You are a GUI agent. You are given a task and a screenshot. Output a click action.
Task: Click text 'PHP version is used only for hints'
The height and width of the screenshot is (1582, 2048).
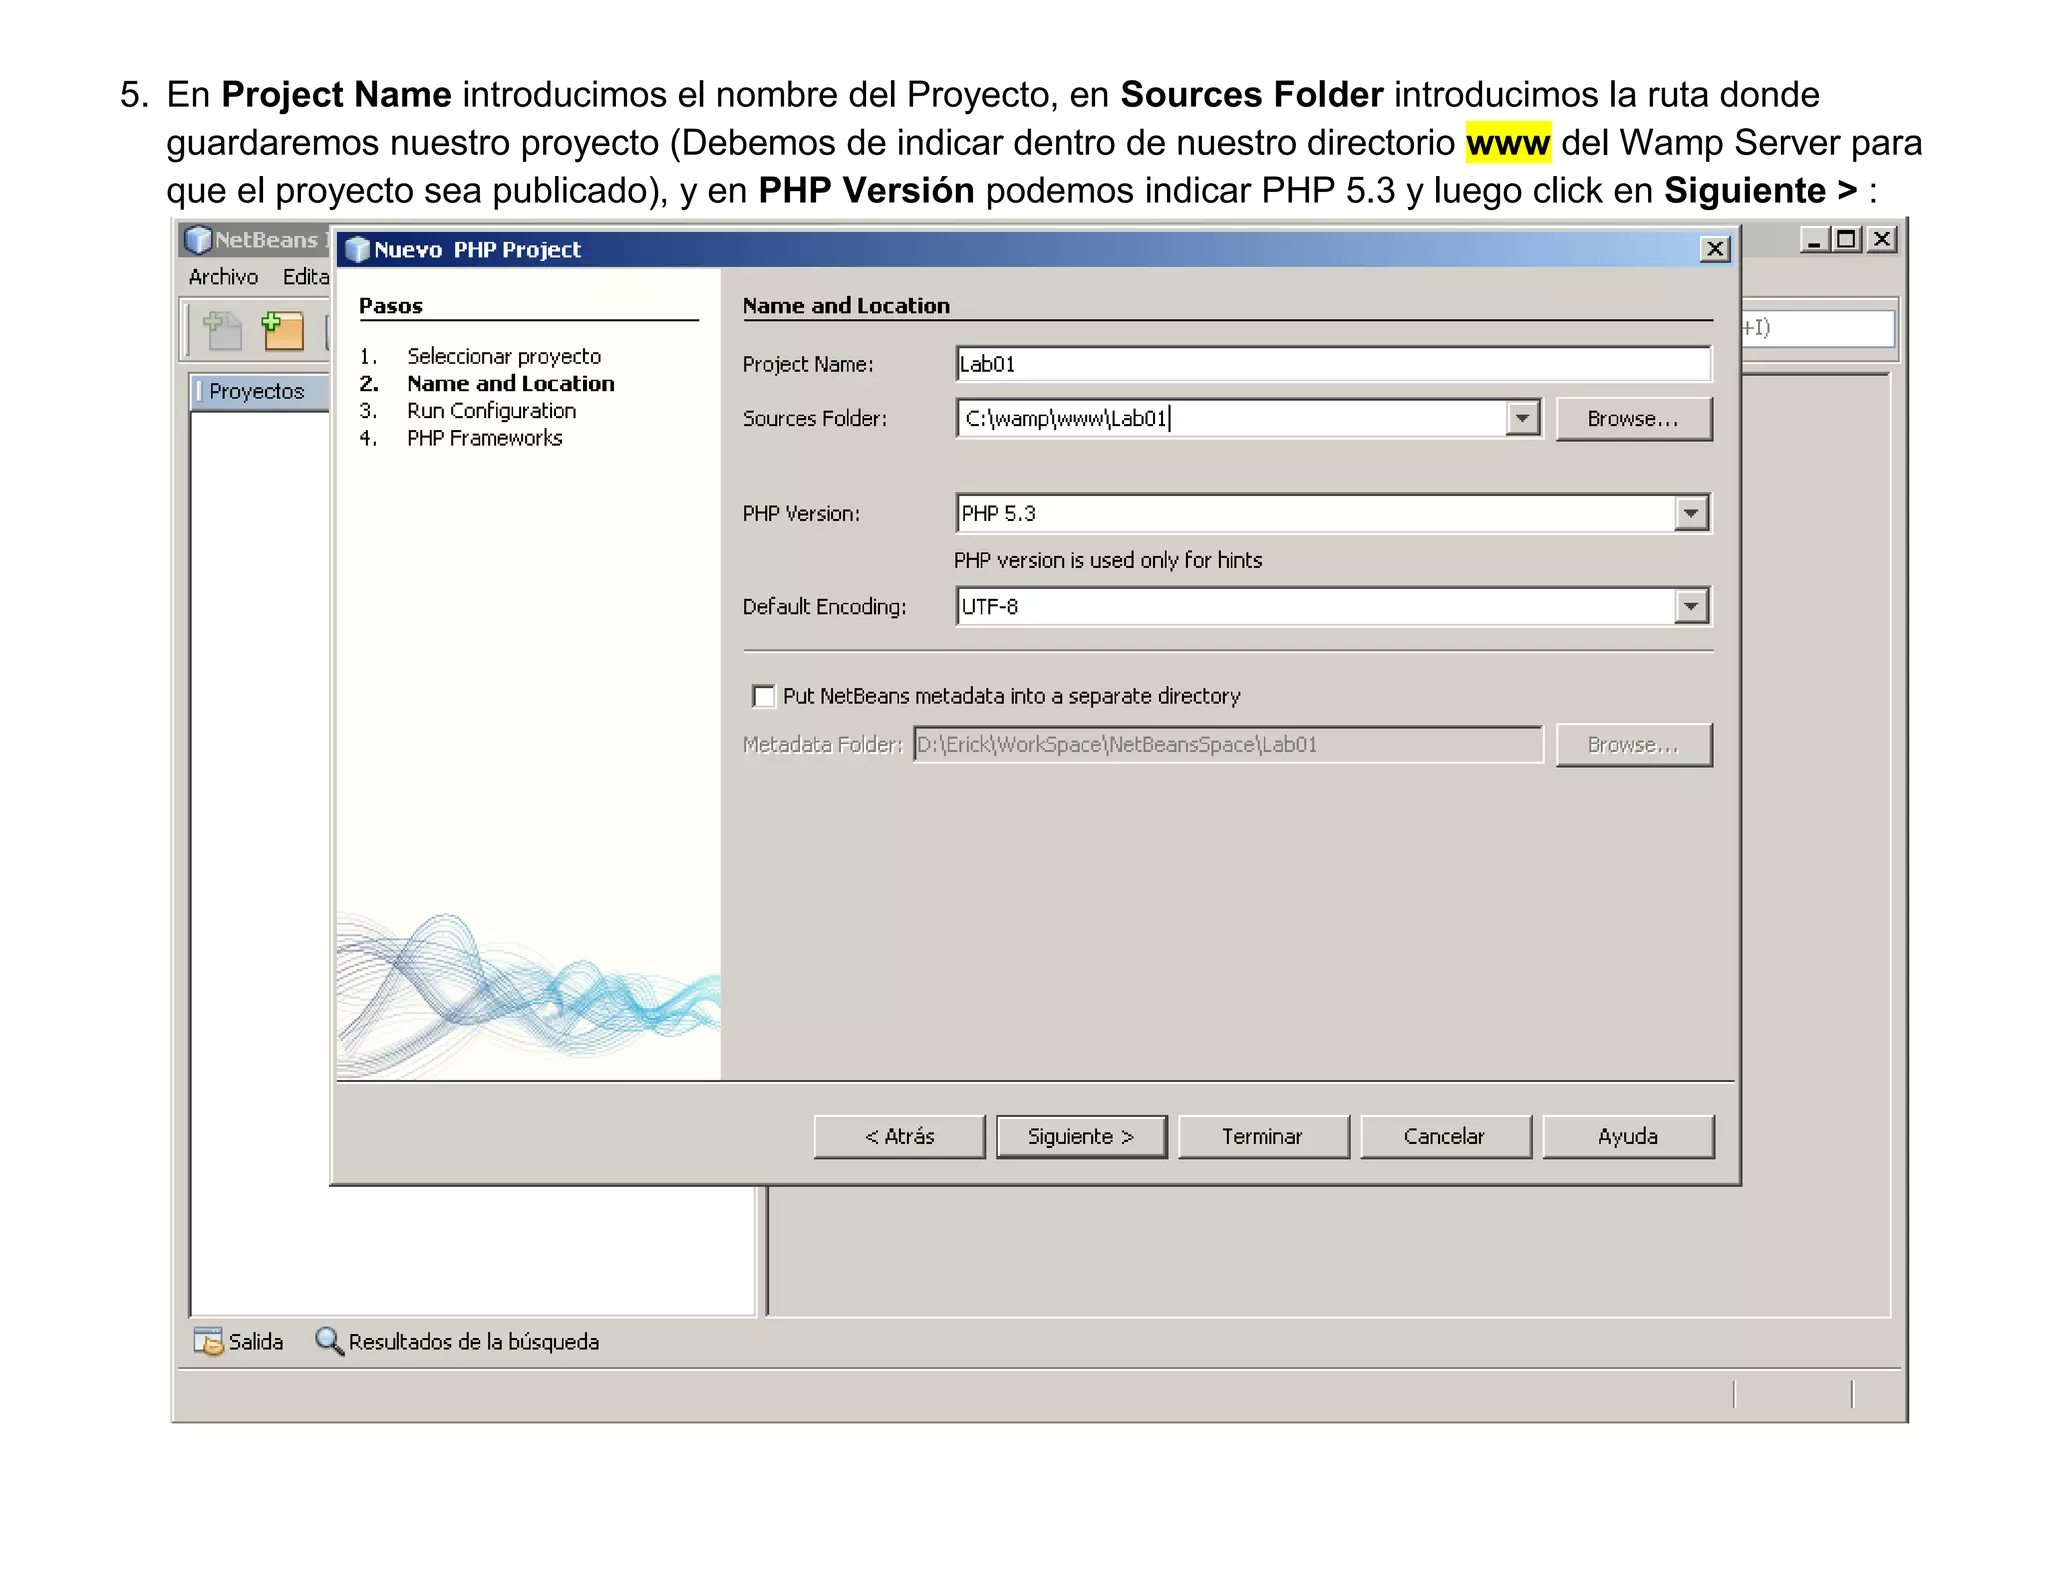point(1107,560)
